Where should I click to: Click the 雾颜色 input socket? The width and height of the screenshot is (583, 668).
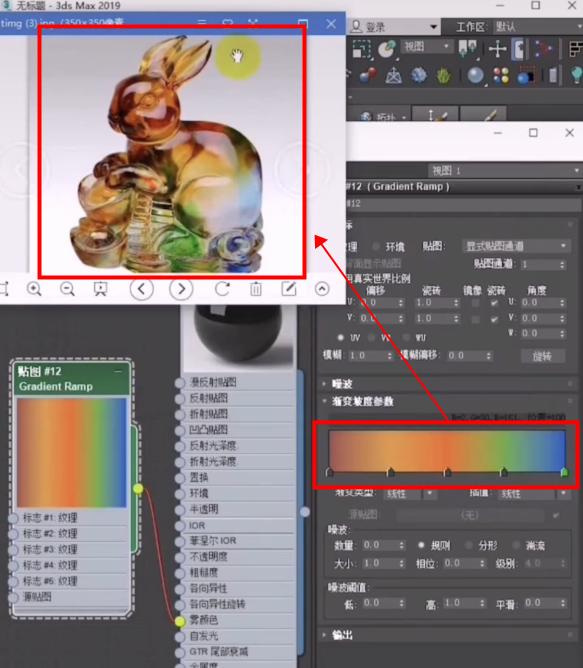click(180, 621)
